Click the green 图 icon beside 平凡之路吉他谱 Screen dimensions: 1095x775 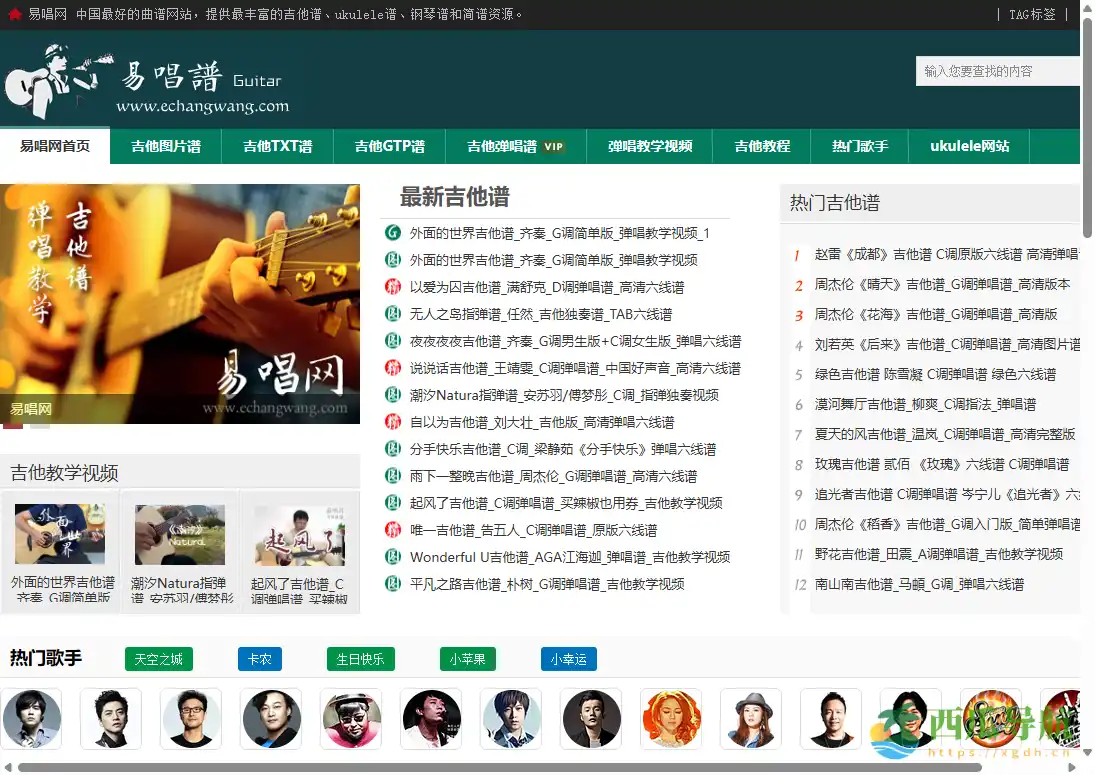click(392, 583)
